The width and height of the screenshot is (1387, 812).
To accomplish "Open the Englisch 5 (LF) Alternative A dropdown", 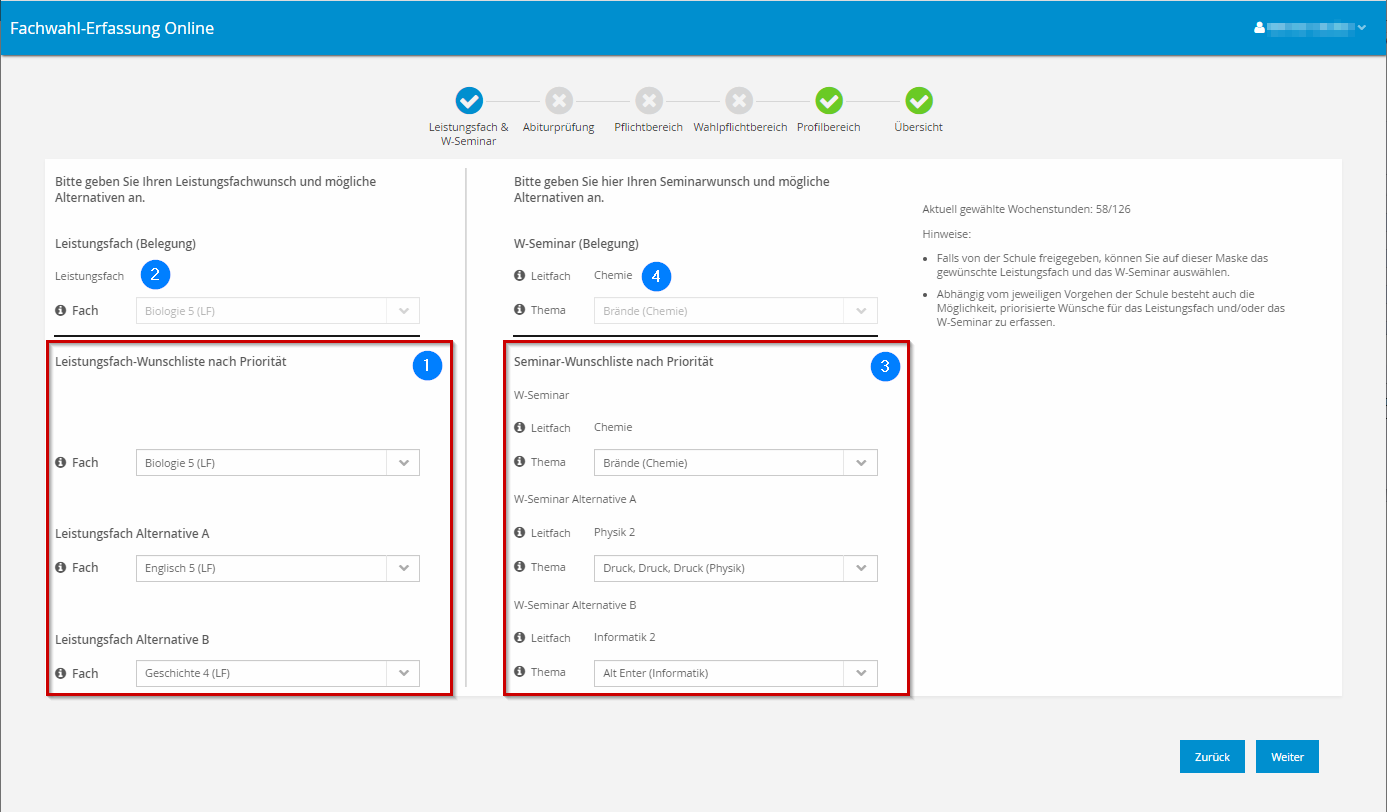I will [x=278, y=568].
